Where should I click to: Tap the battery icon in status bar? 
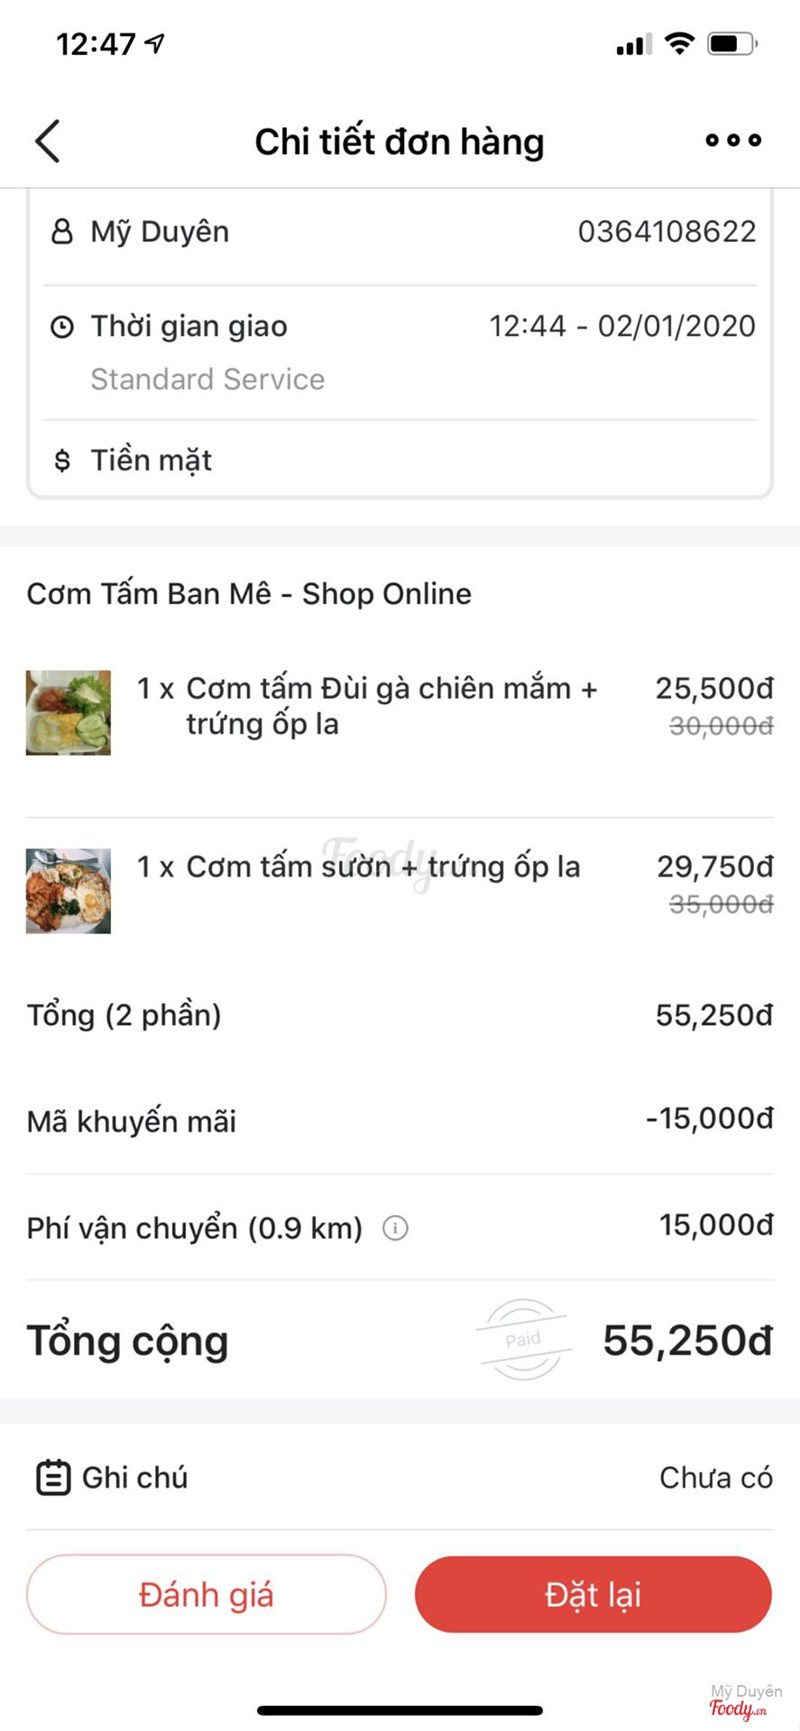coord(732,44)
